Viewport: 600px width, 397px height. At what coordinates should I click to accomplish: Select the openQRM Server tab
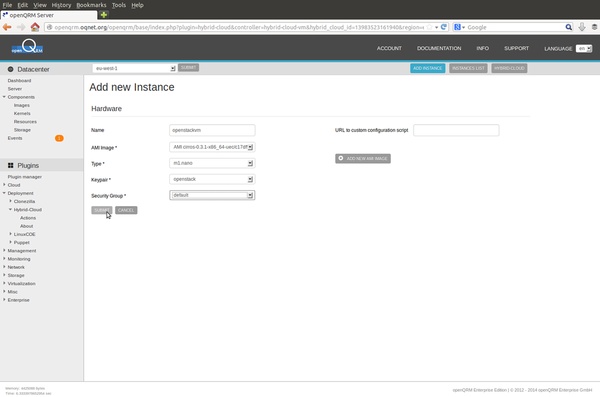click(x=49, y=15)
